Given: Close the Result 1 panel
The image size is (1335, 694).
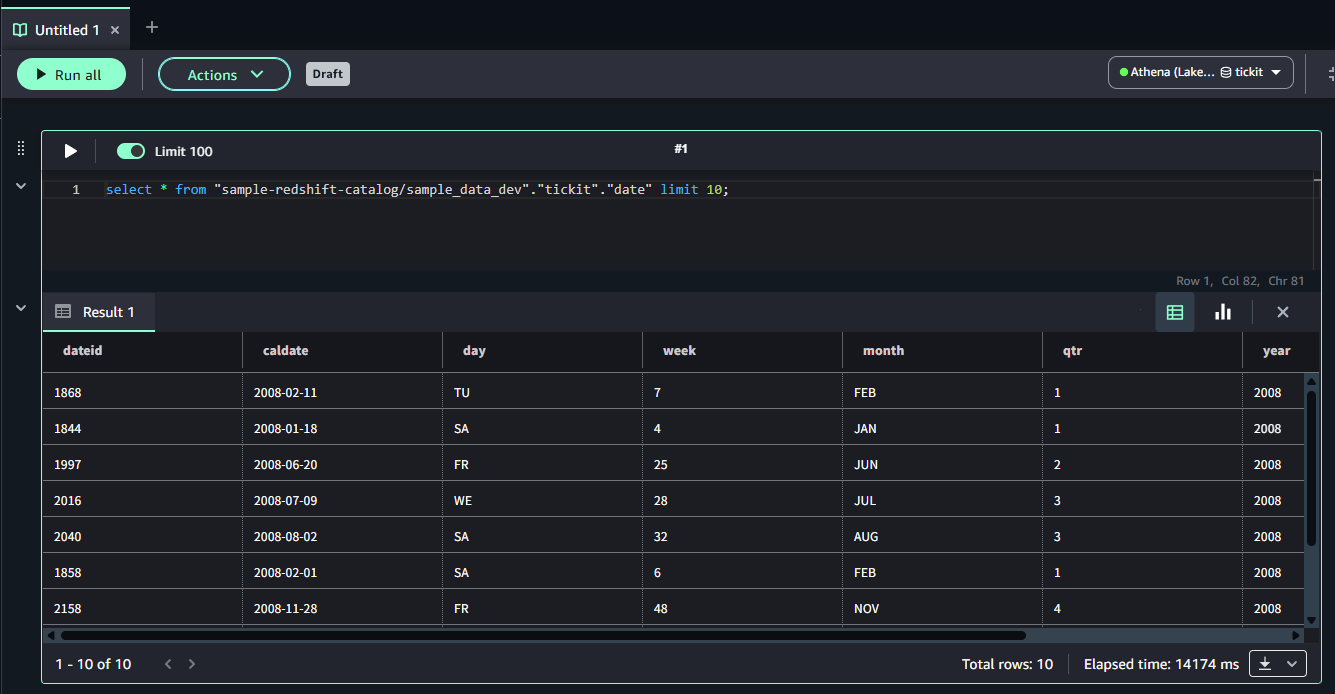Looking at the screenshot, I should pyautogui.click(x=1283, y=312).
